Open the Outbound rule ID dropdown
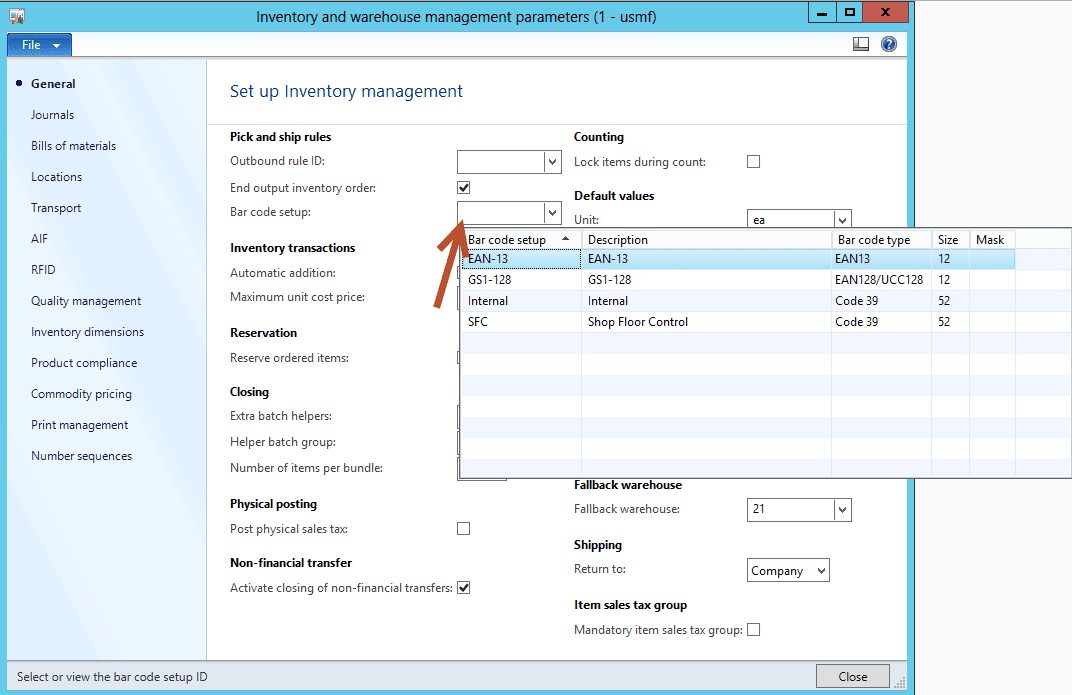The image size is (1072, 695). [x=551, y=161]
